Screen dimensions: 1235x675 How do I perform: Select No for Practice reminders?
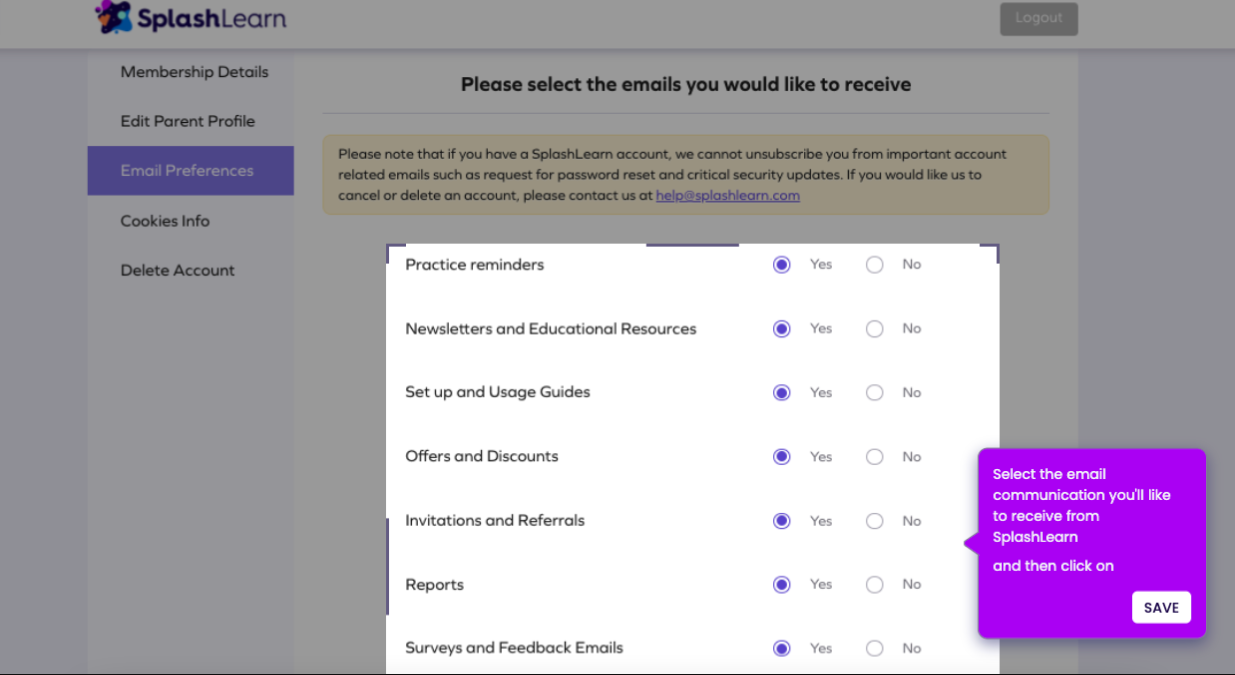click(875, 265)
